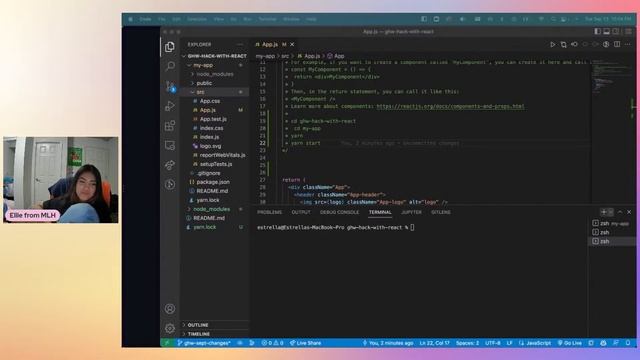Screen dimensions: 640x360
Task: Open the Customize Layout icon in title bar
Action: pos(629,31)
